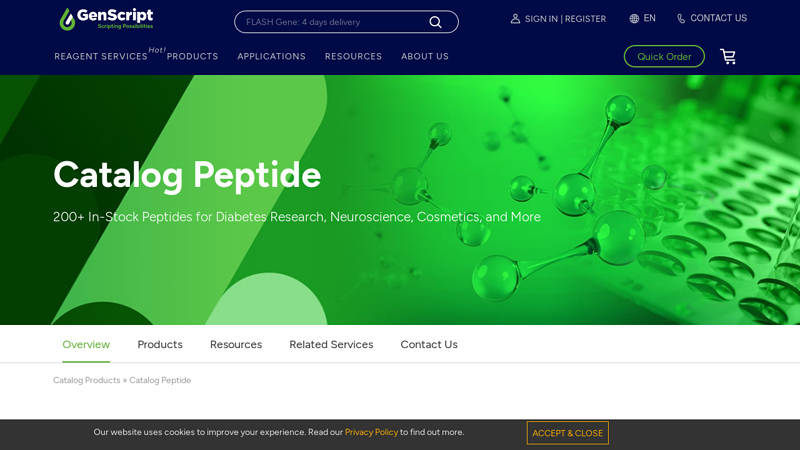This screenshot has width=800, height=450.
Task: Click the Catalog Peptide banner heading
Action: click(x=187, y=176)
